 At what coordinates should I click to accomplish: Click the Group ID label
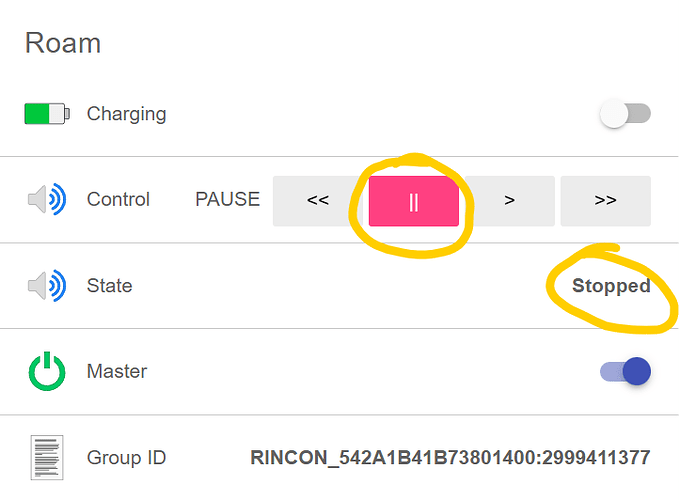tap(126, 458)
